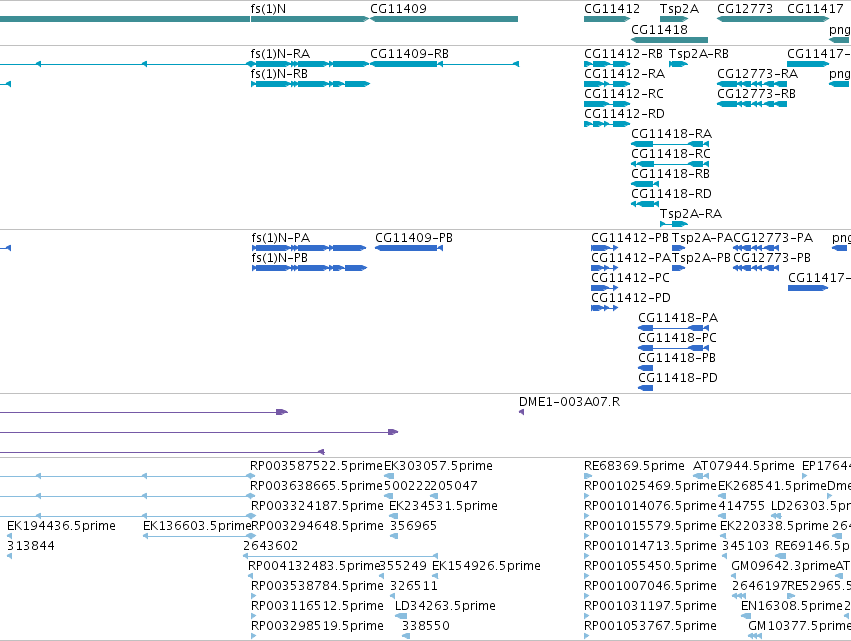Screen dimensions: 851x641
Task: Click the CG12773 gene label
Action: 745,9
